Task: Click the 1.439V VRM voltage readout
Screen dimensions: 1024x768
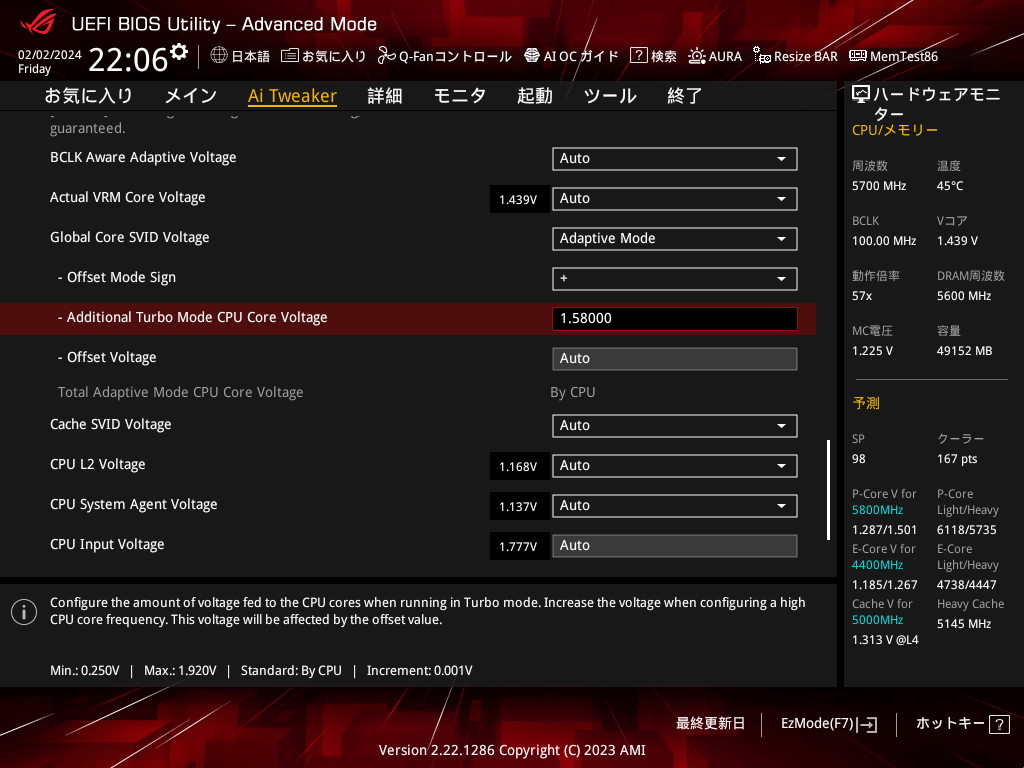Action: (x=518, y=199)
